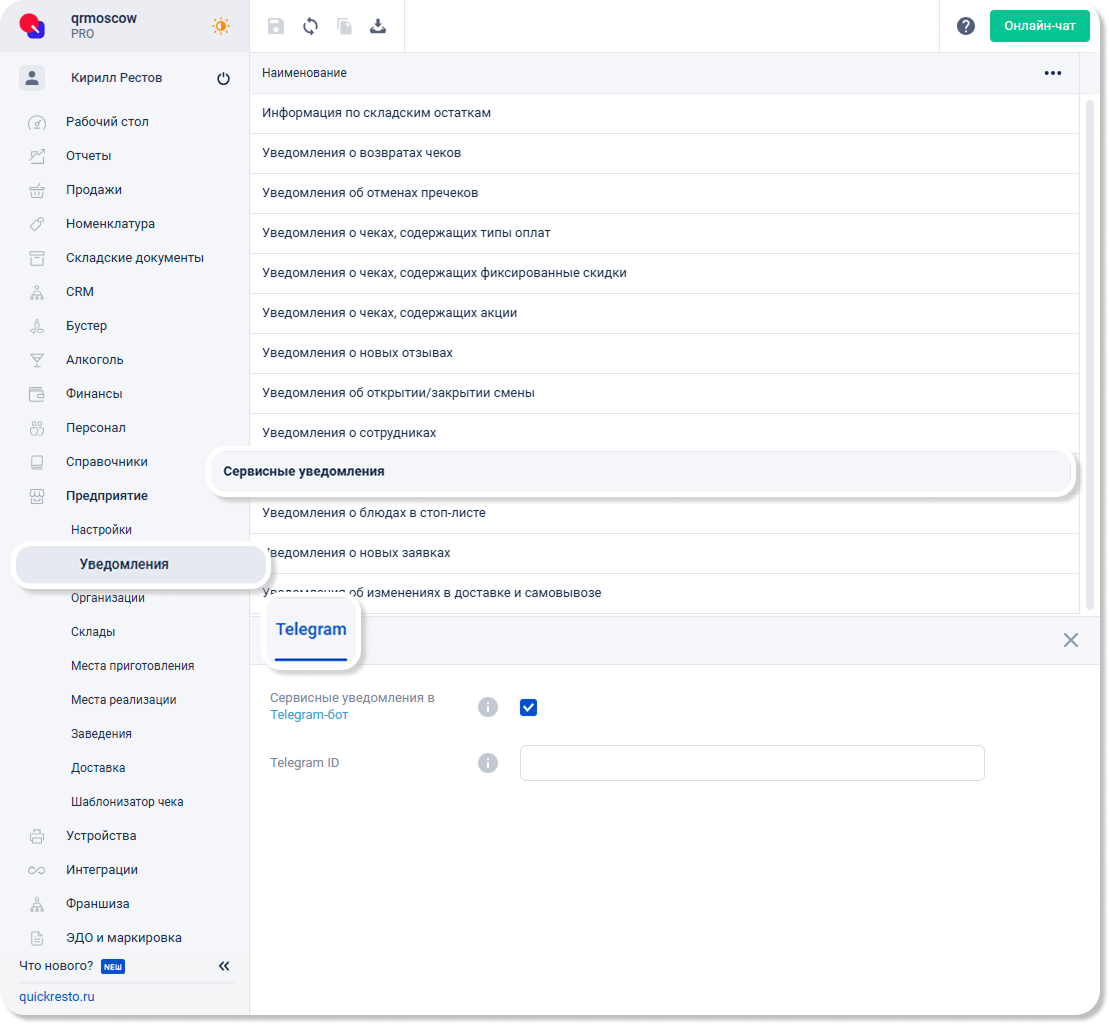Click info icon beside service notifications checkbox
The height and width of the screenshot is (1024, 1109).
[488, 707]
